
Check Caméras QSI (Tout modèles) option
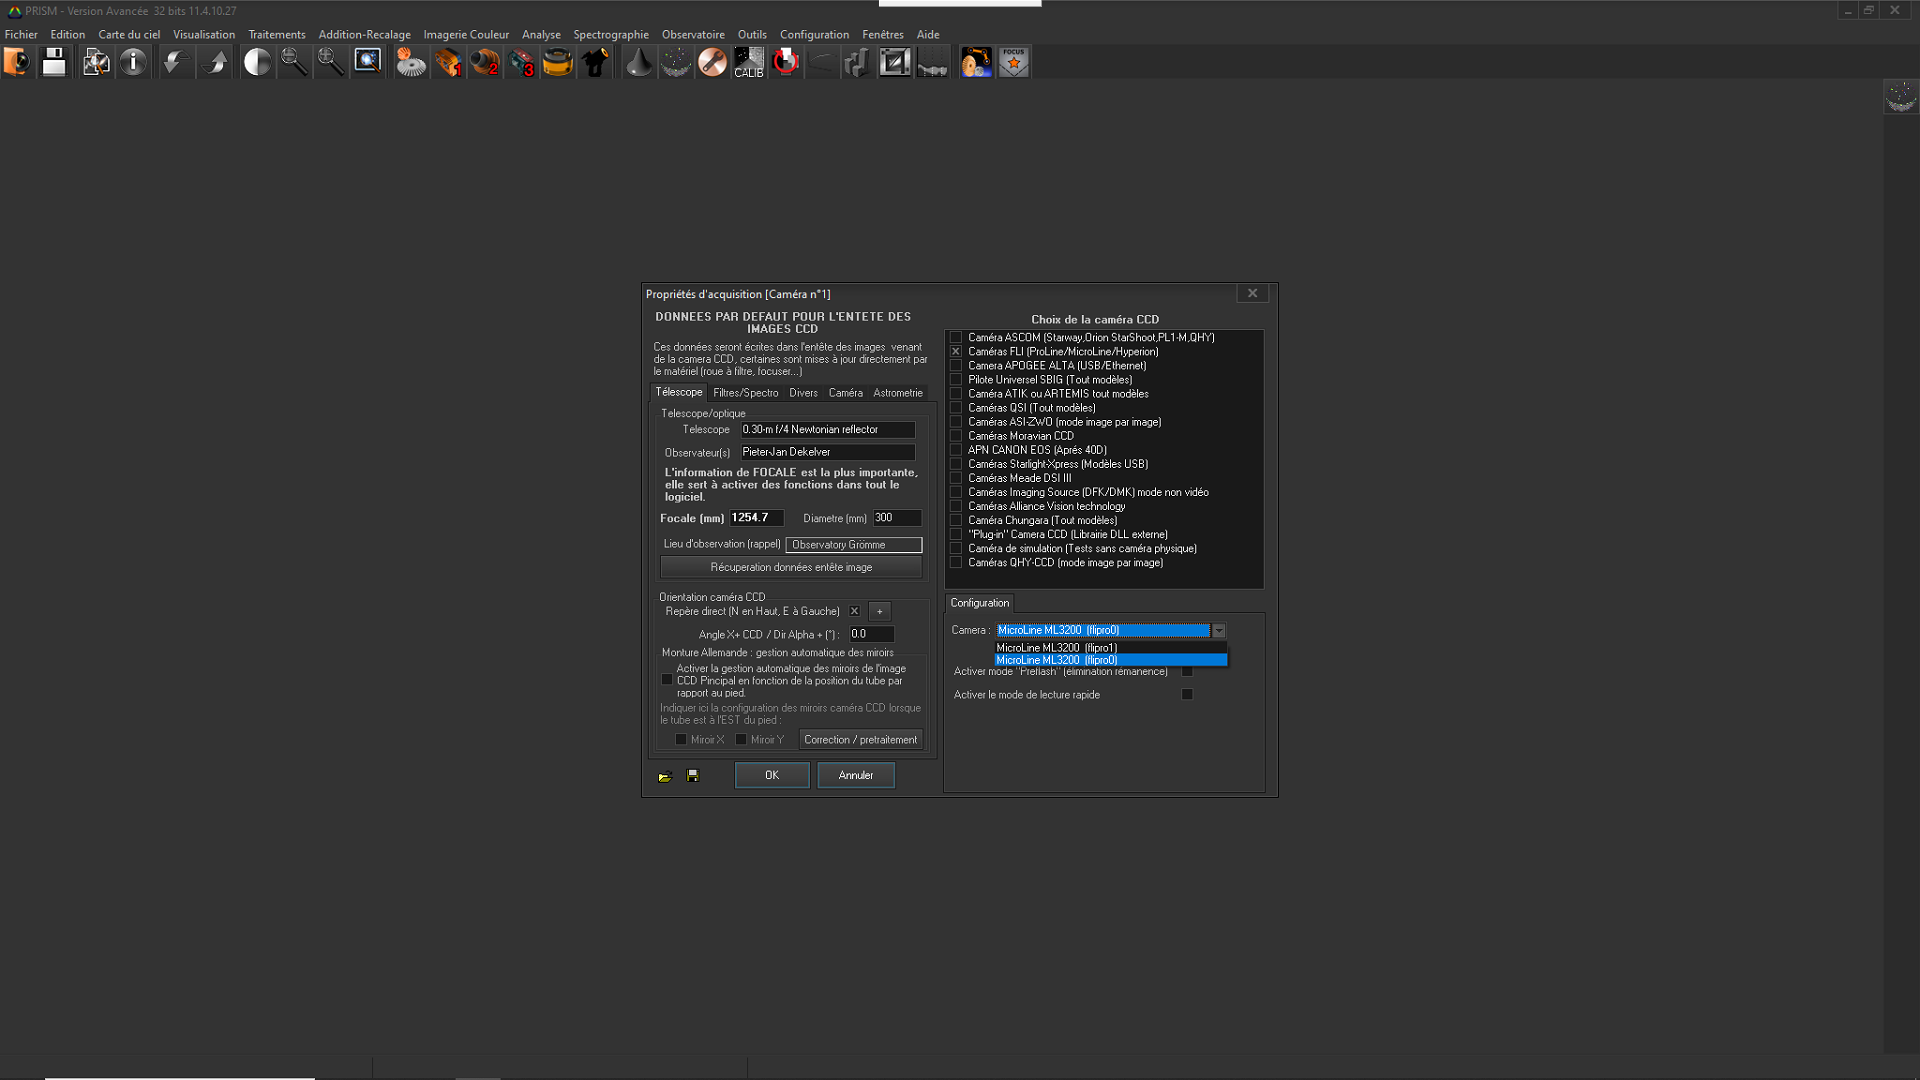pyautogui.click(x=956, y=408)
